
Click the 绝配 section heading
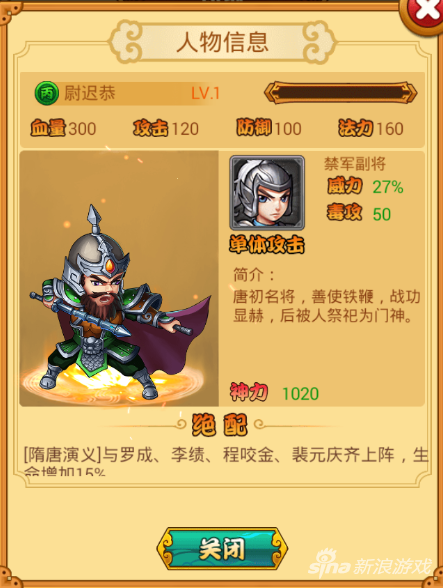point(220,425)
